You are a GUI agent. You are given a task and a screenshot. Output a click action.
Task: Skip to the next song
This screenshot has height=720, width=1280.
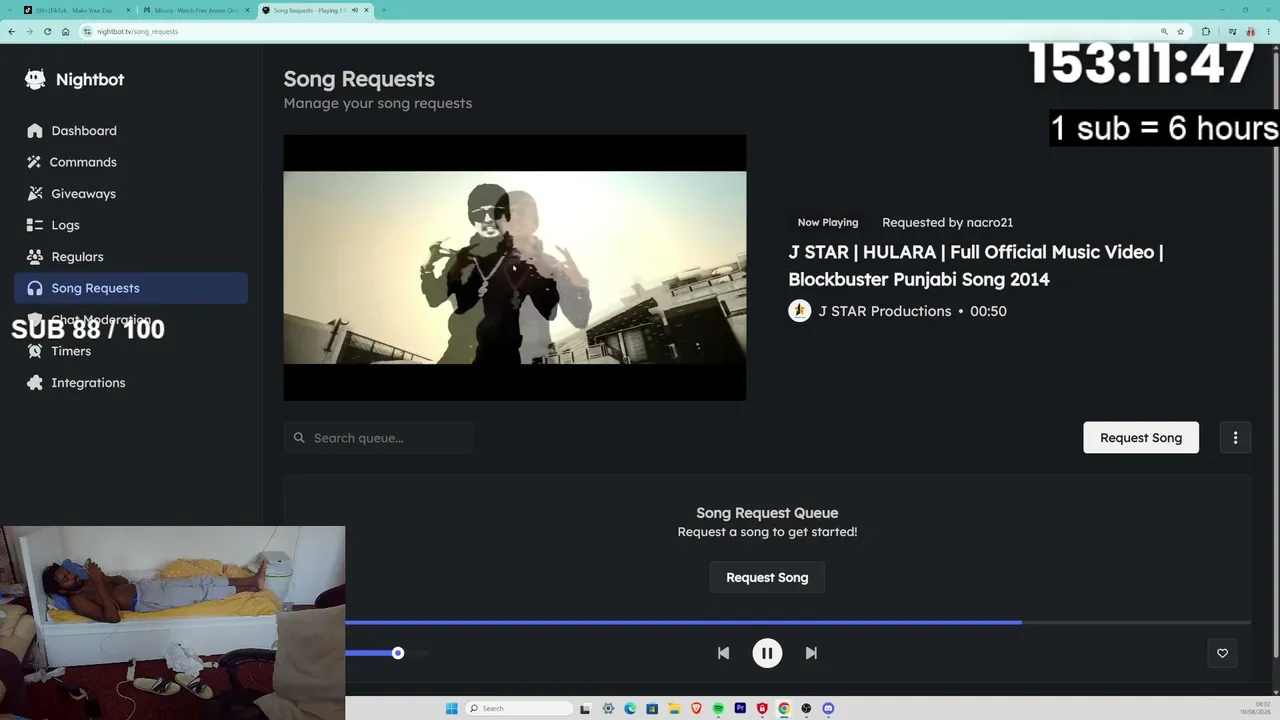point(811,653)
